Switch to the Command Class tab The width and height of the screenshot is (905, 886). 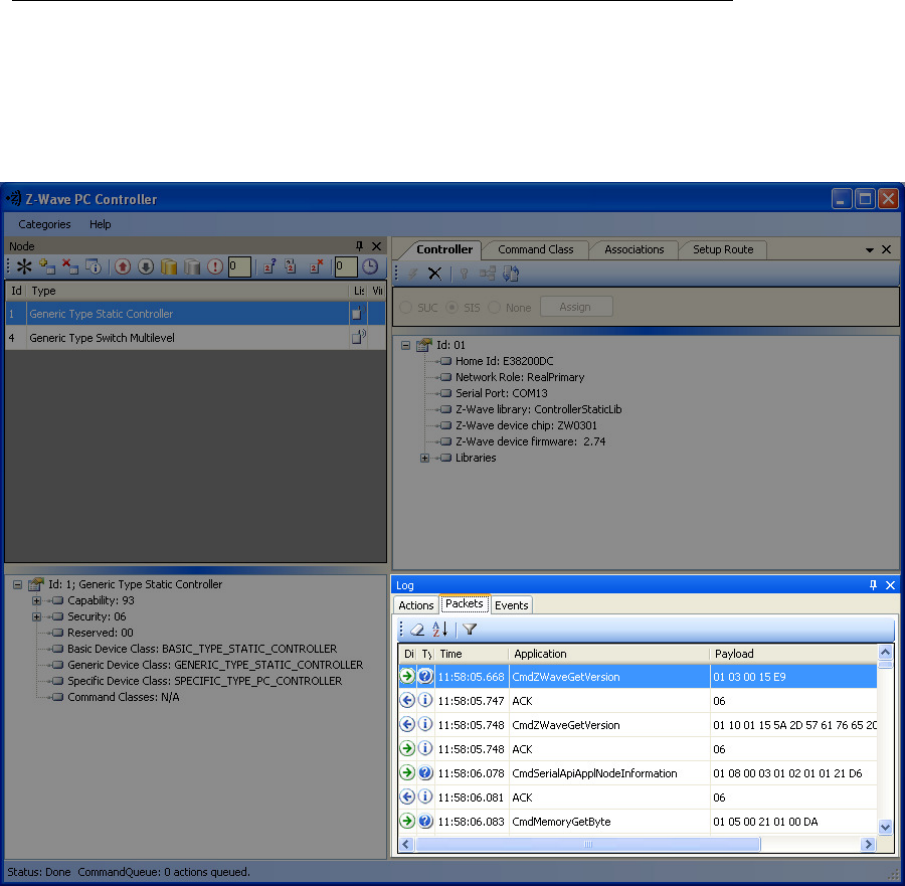[x=535, y=250]
